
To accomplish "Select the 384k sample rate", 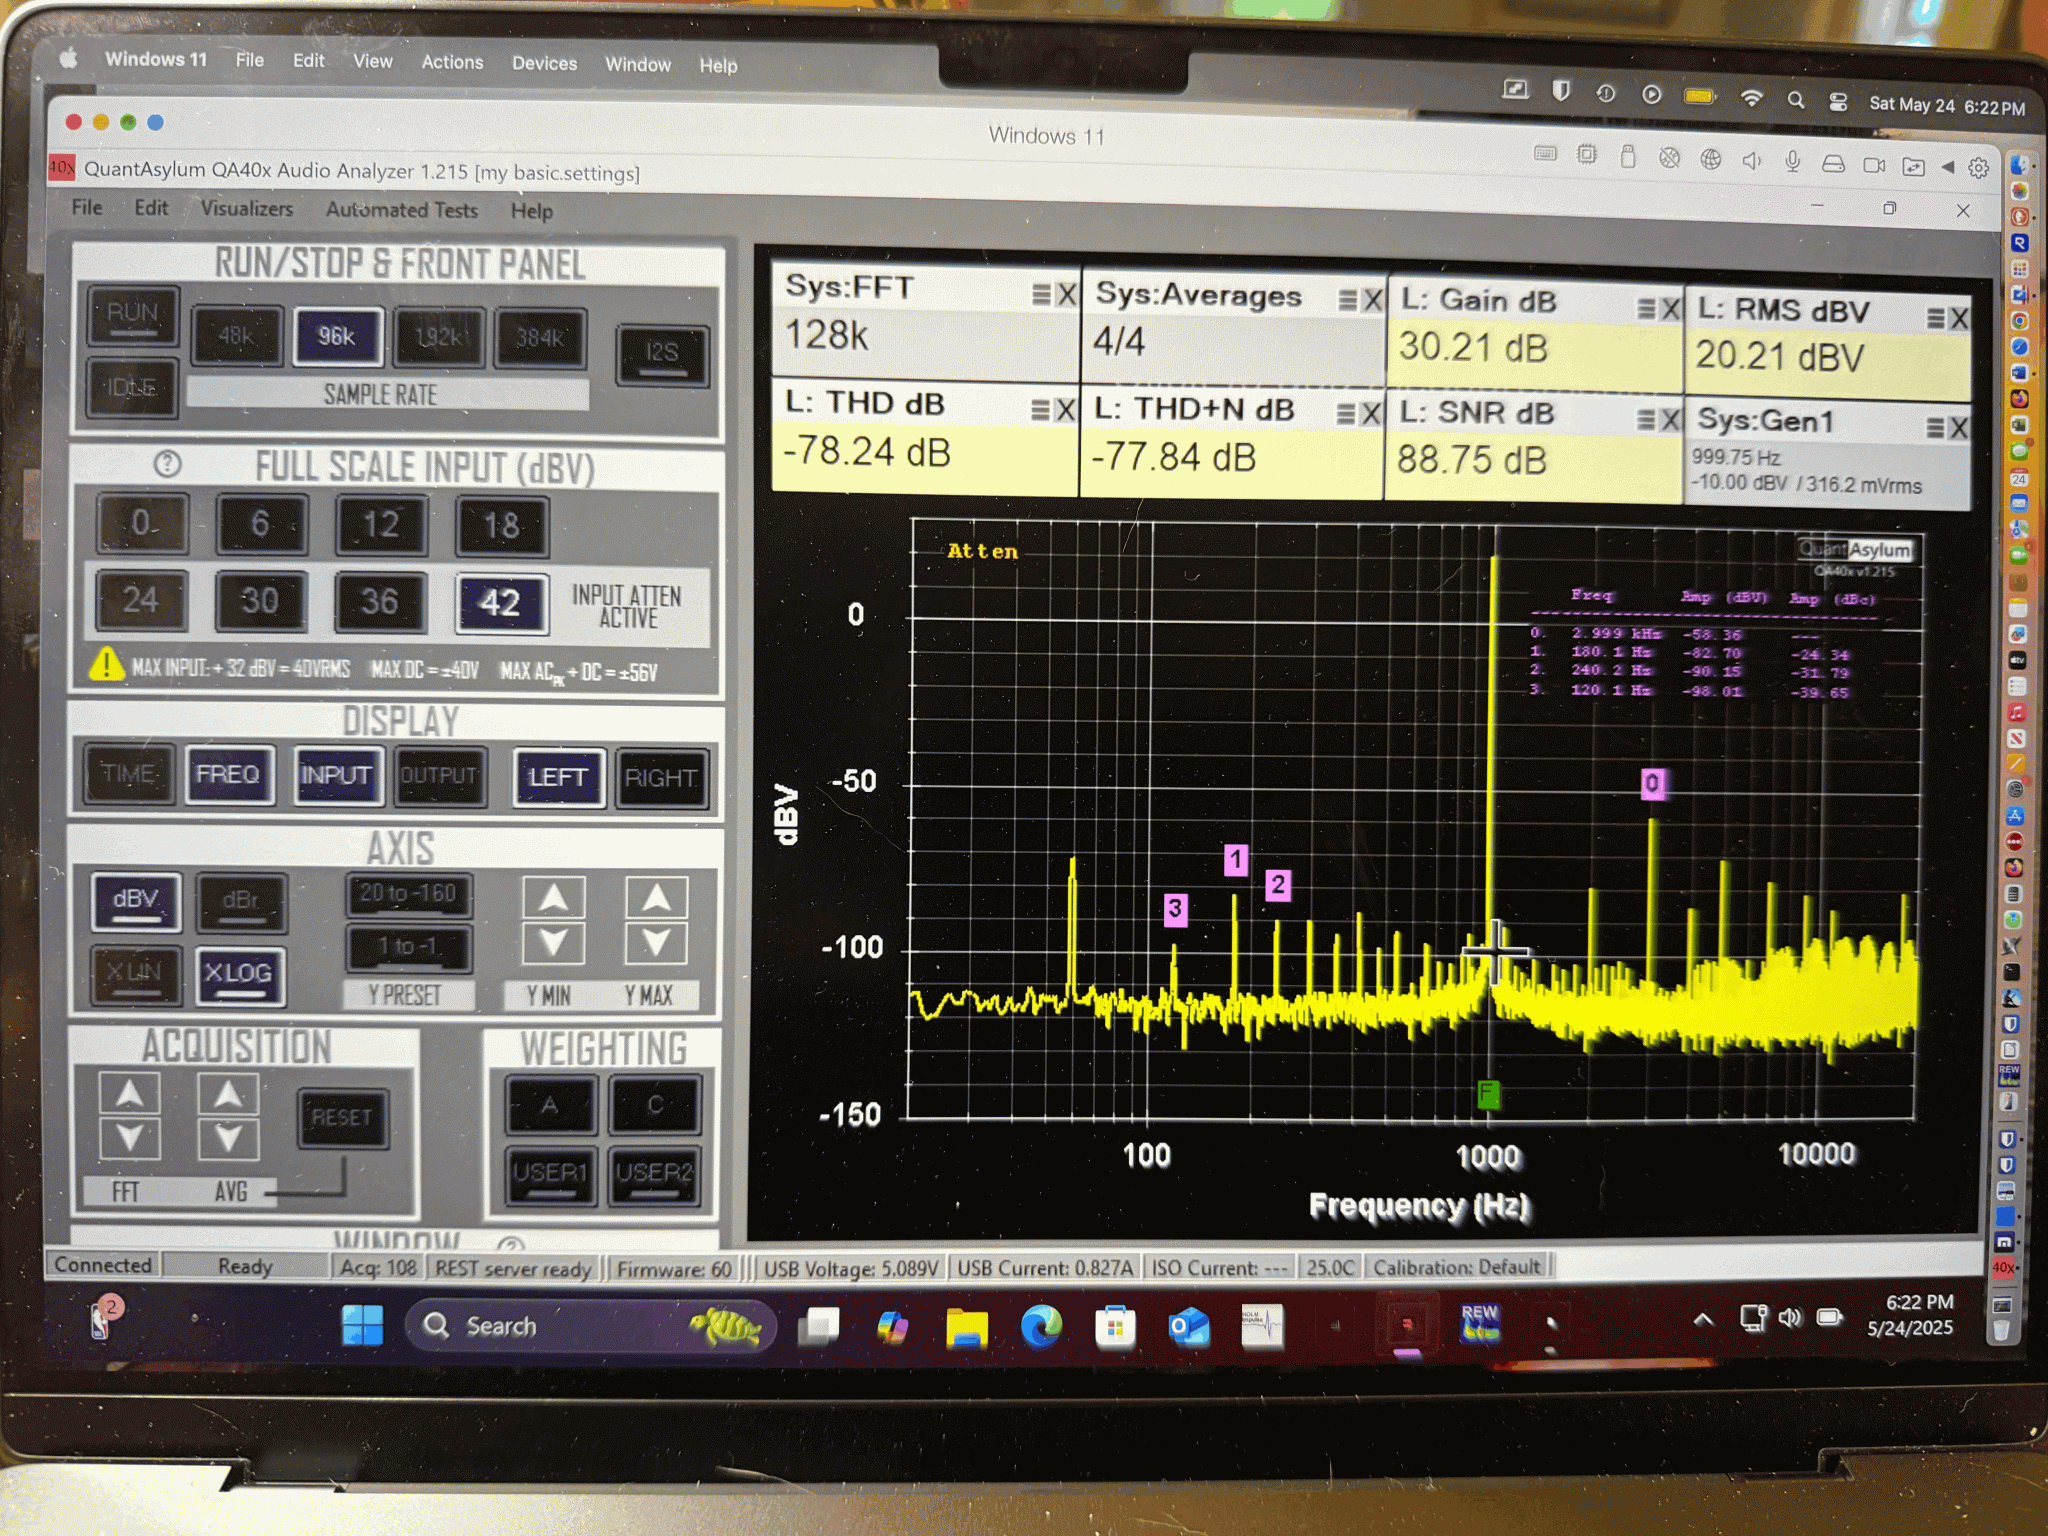I will tap(540, 339).
